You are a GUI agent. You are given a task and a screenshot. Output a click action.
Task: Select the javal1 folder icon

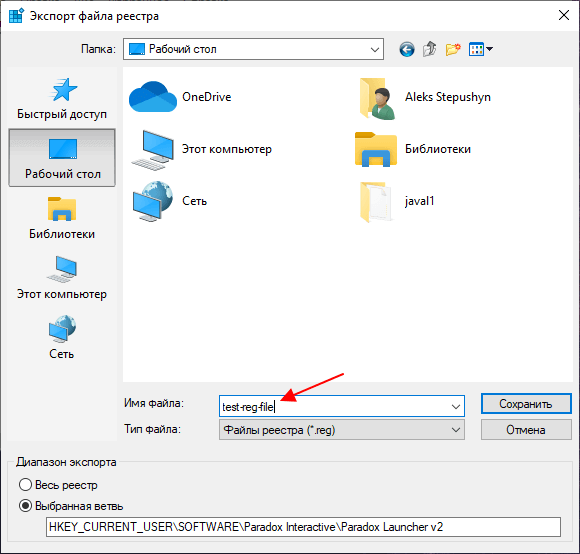(376, 202)
